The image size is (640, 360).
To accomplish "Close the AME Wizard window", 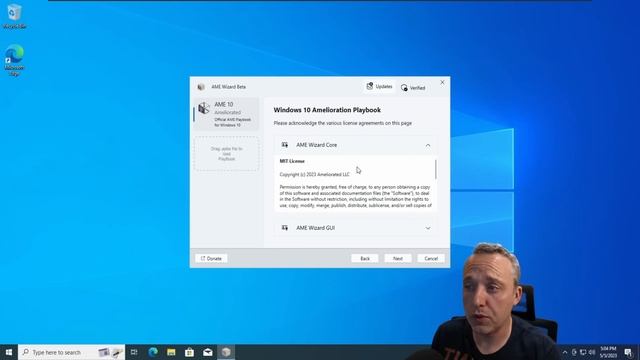I will 442,82.
